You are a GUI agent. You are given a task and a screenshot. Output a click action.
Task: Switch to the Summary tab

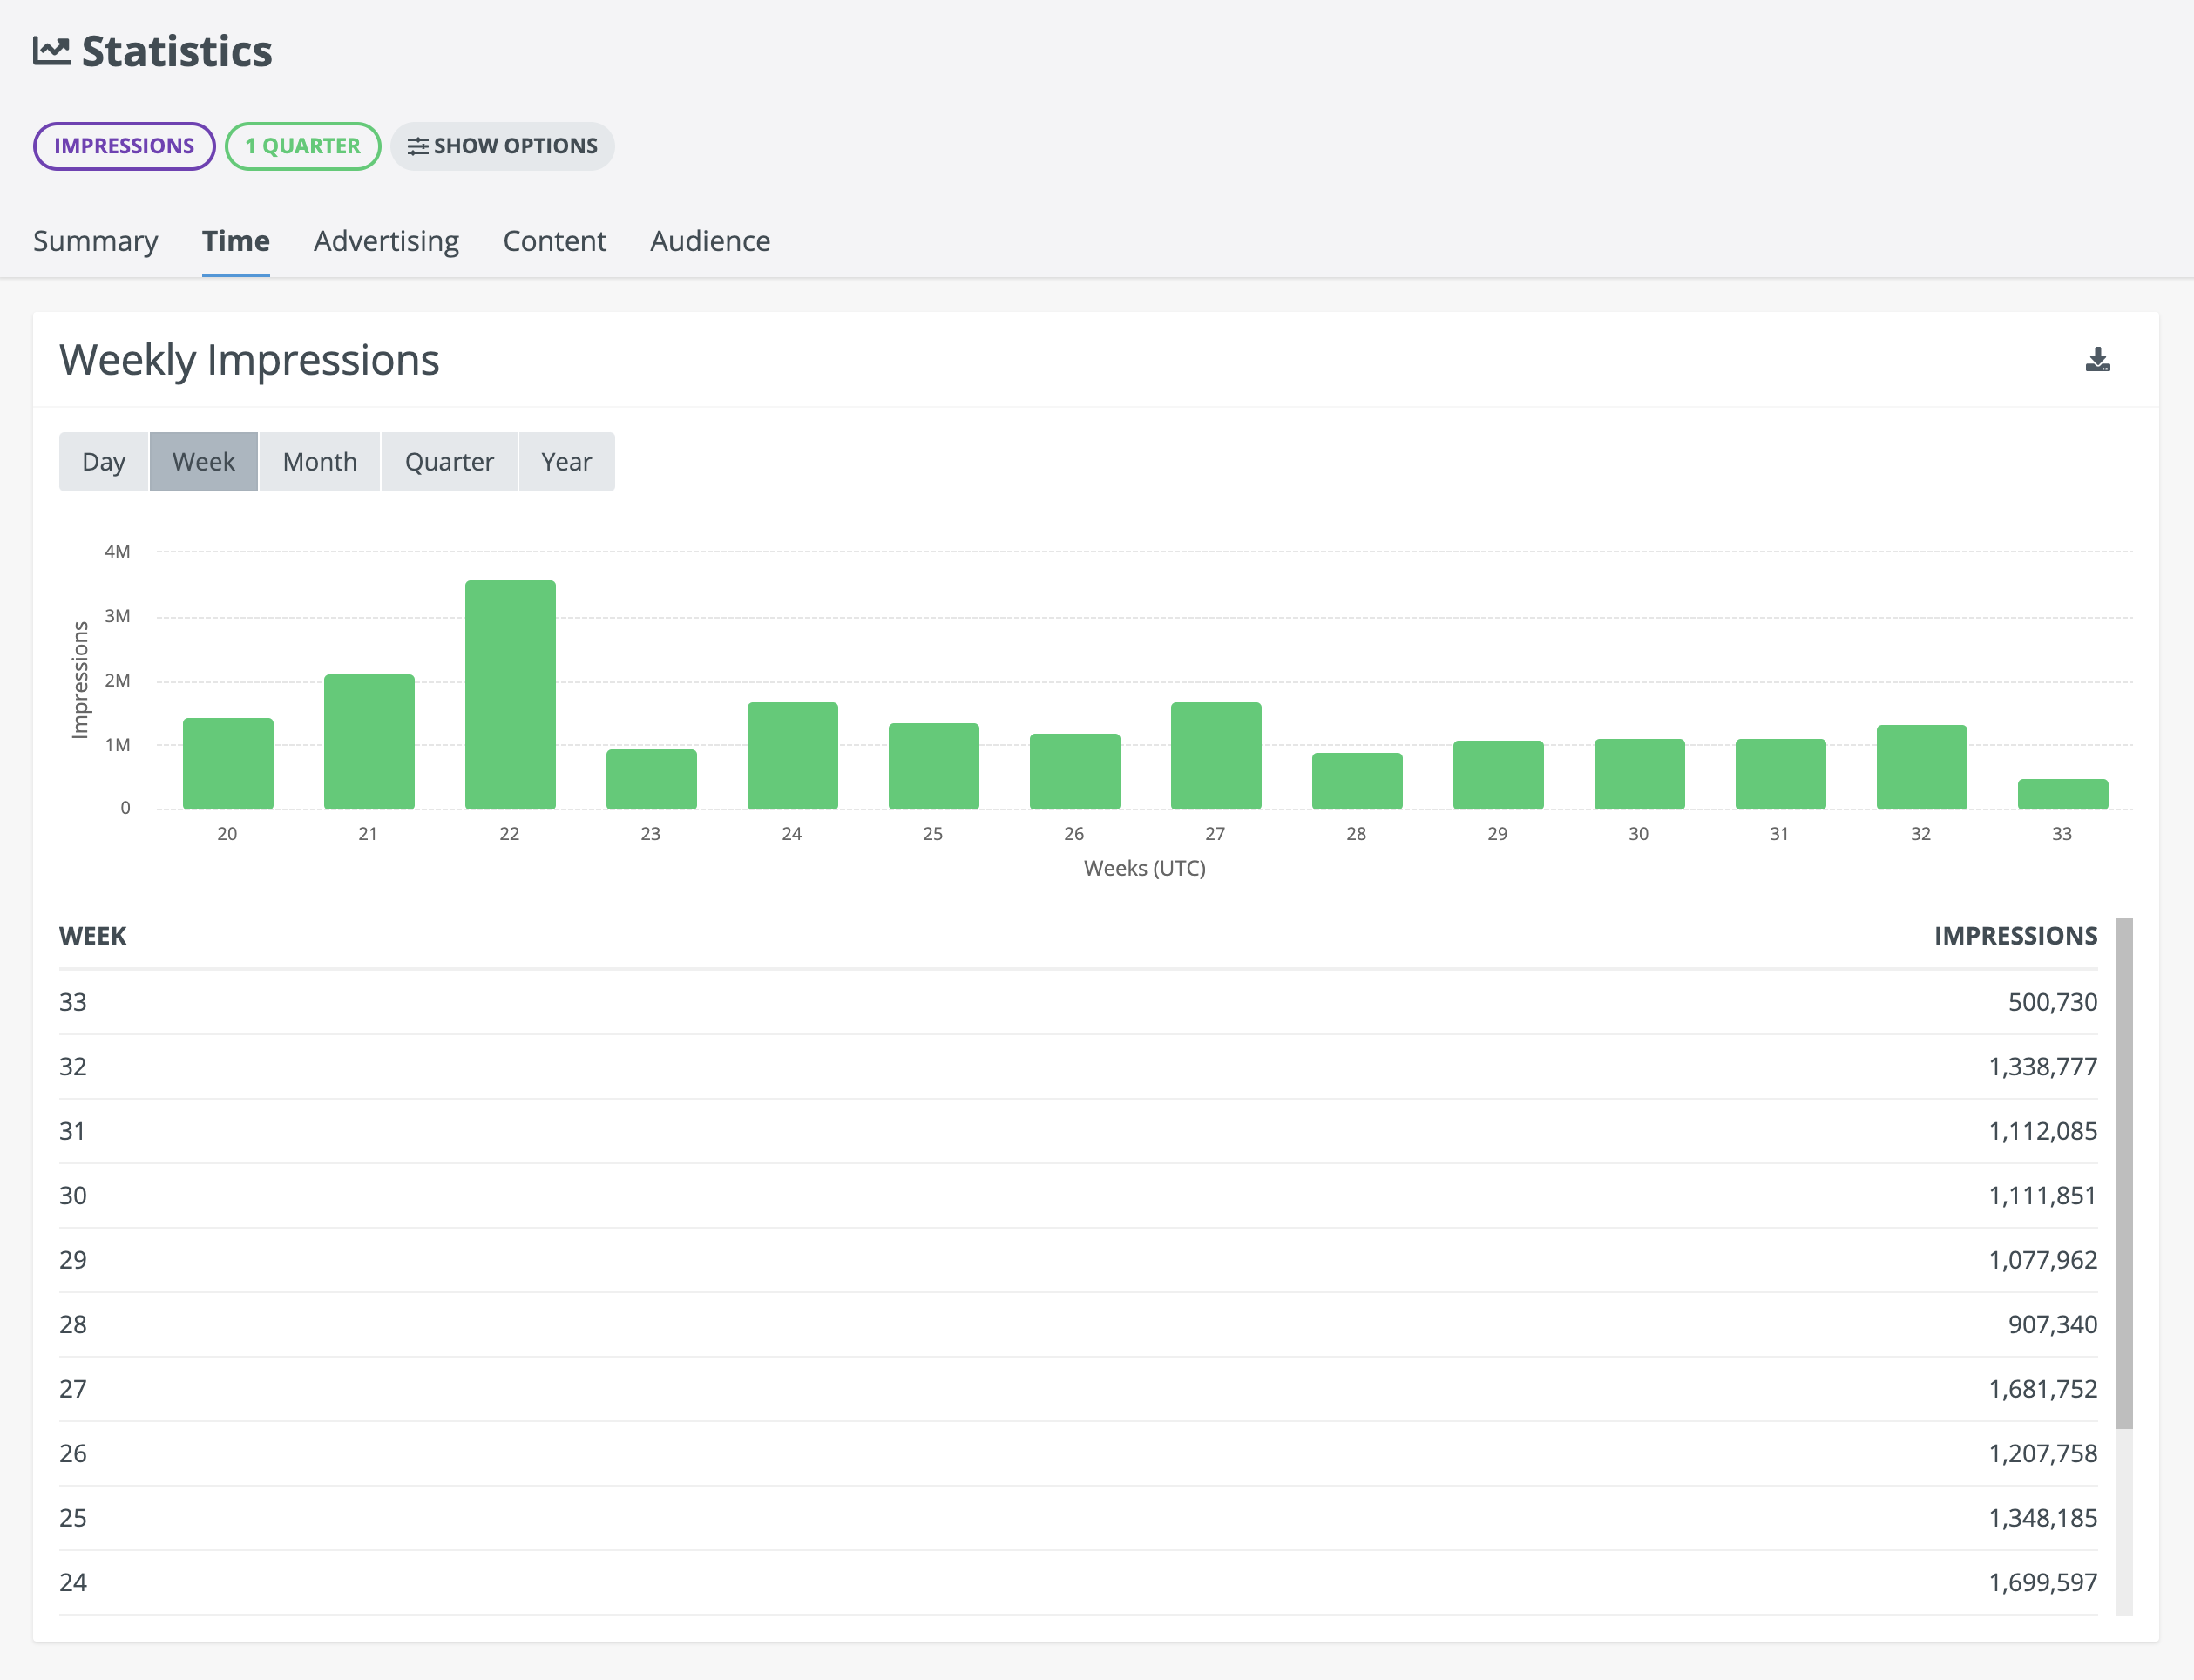pyautogui.click(x=96, y=241)
